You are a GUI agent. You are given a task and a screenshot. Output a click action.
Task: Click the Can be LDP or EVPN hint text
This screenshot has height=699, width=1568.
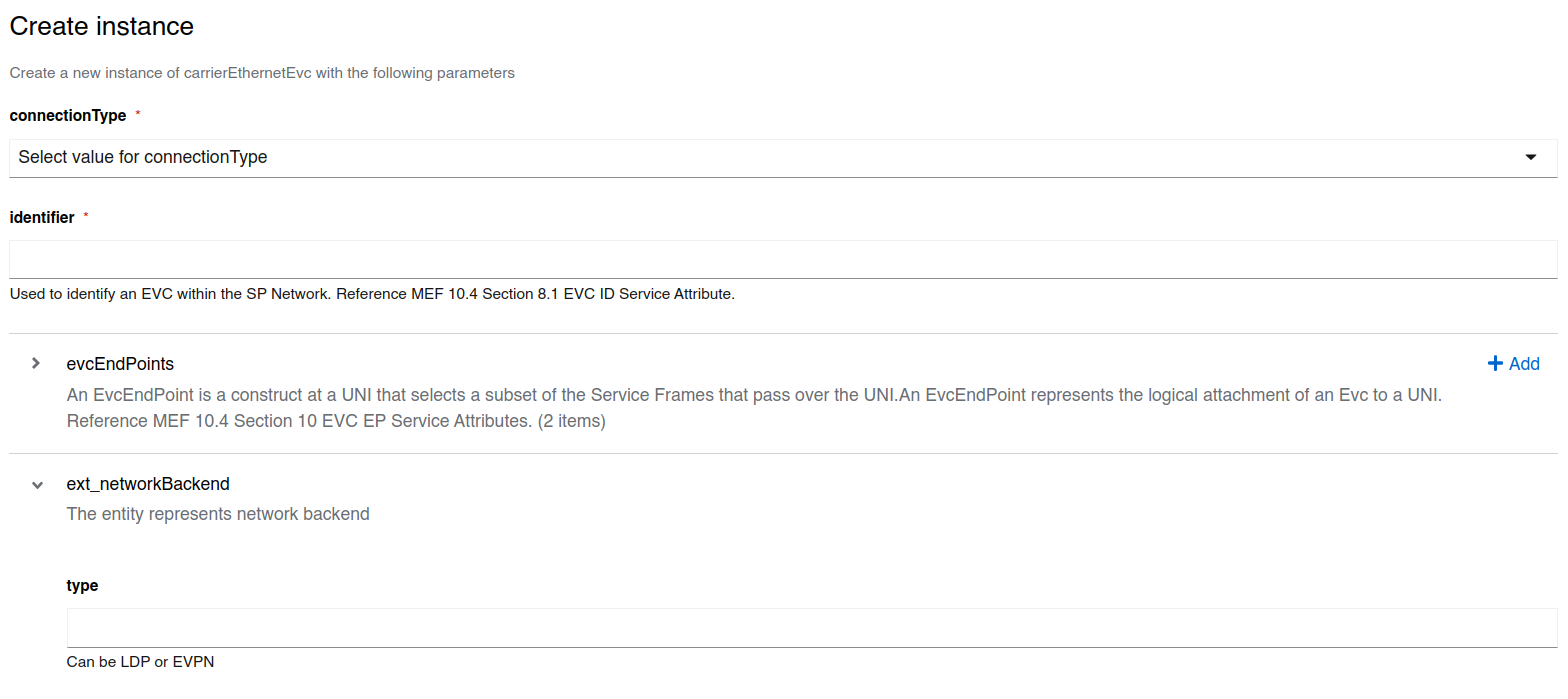pos(140,661)
